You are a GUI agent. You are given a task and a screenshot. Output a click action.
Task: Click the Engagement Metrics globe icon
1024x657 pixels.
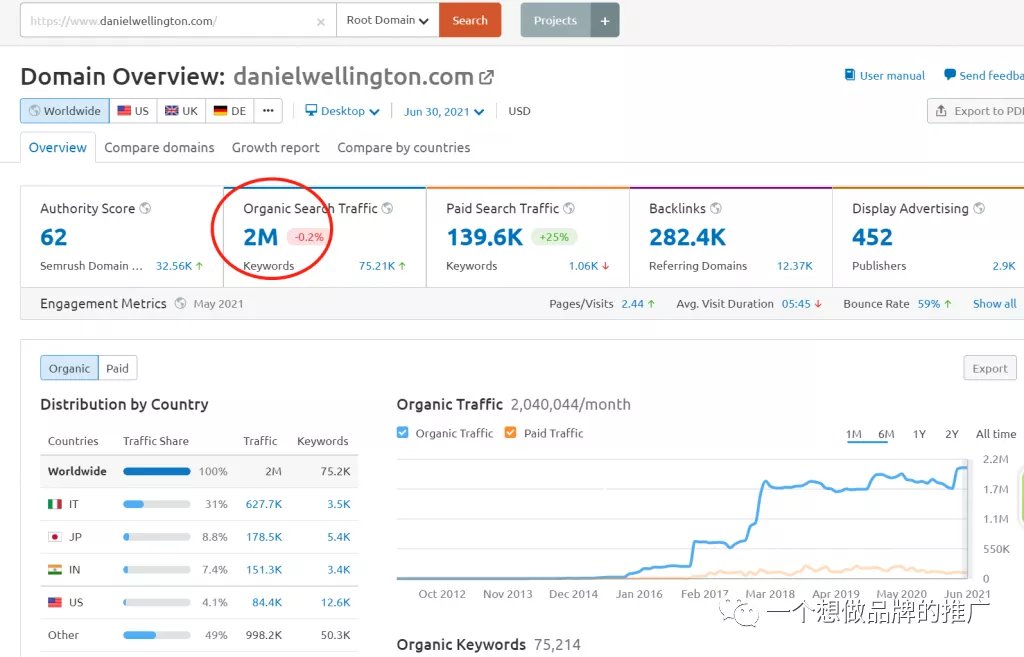pos(180,304)
